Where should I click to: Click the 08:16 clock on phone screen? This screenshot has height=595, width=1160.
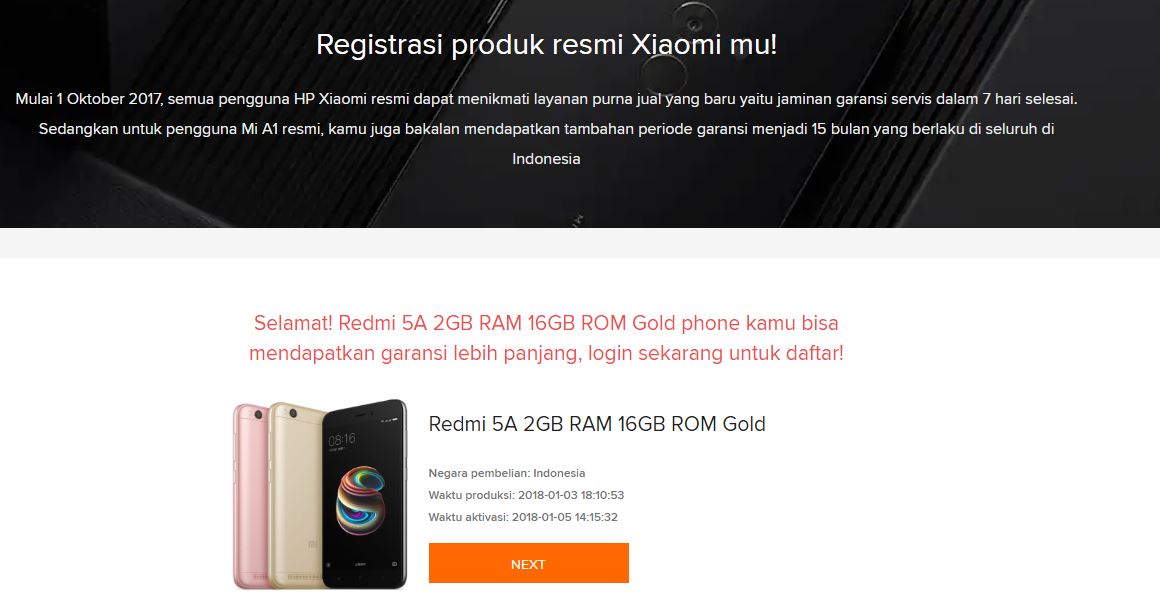point(342,440)
